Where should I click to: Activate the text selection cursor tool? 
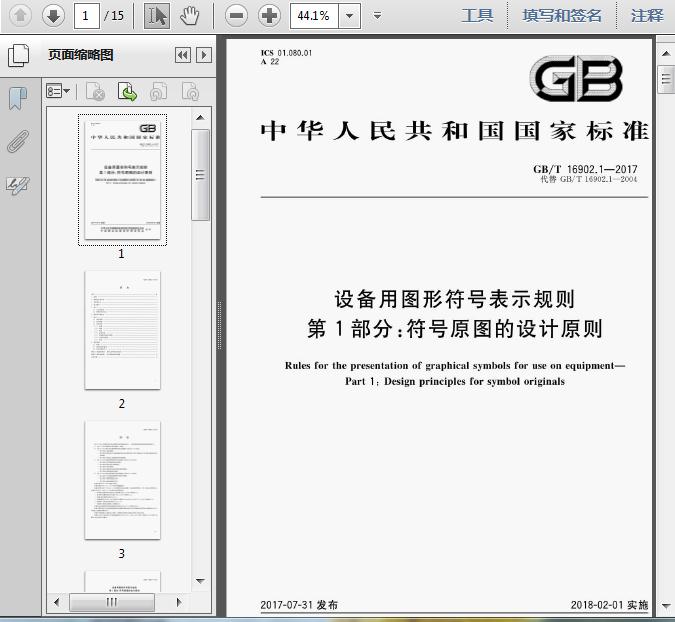point(157,16)
